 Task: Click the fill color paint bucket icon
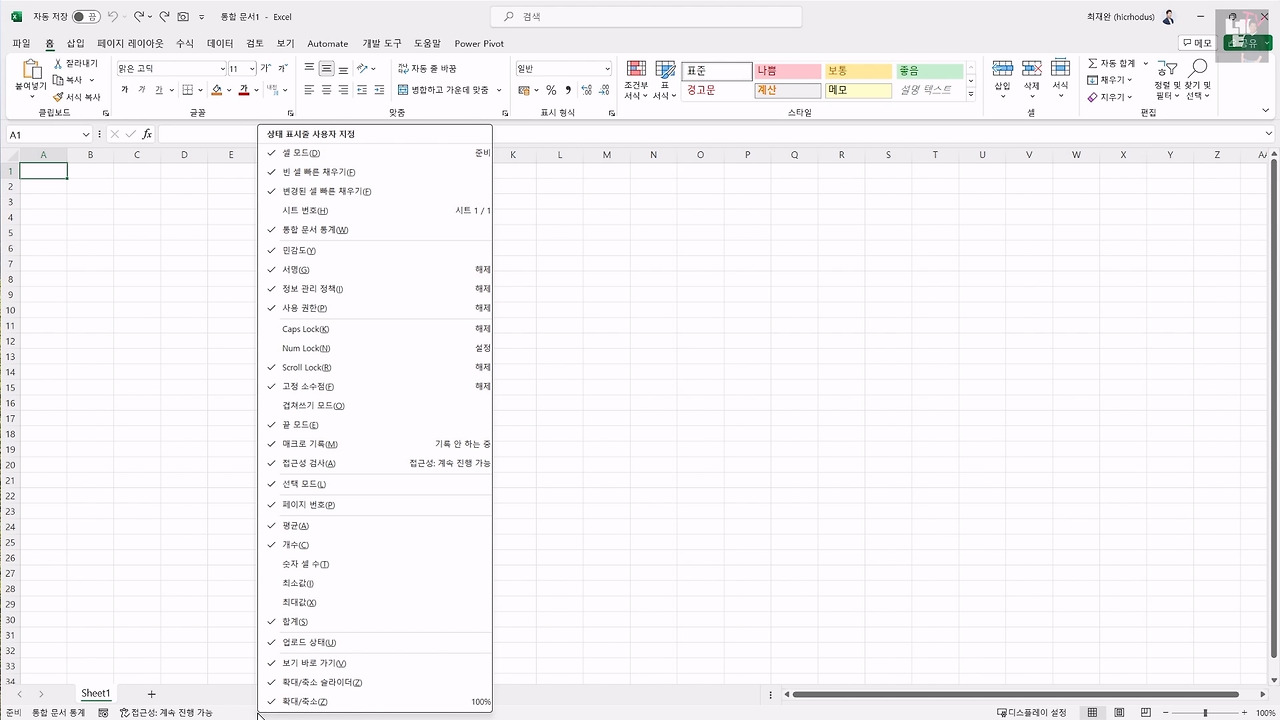tap(216, 90)
